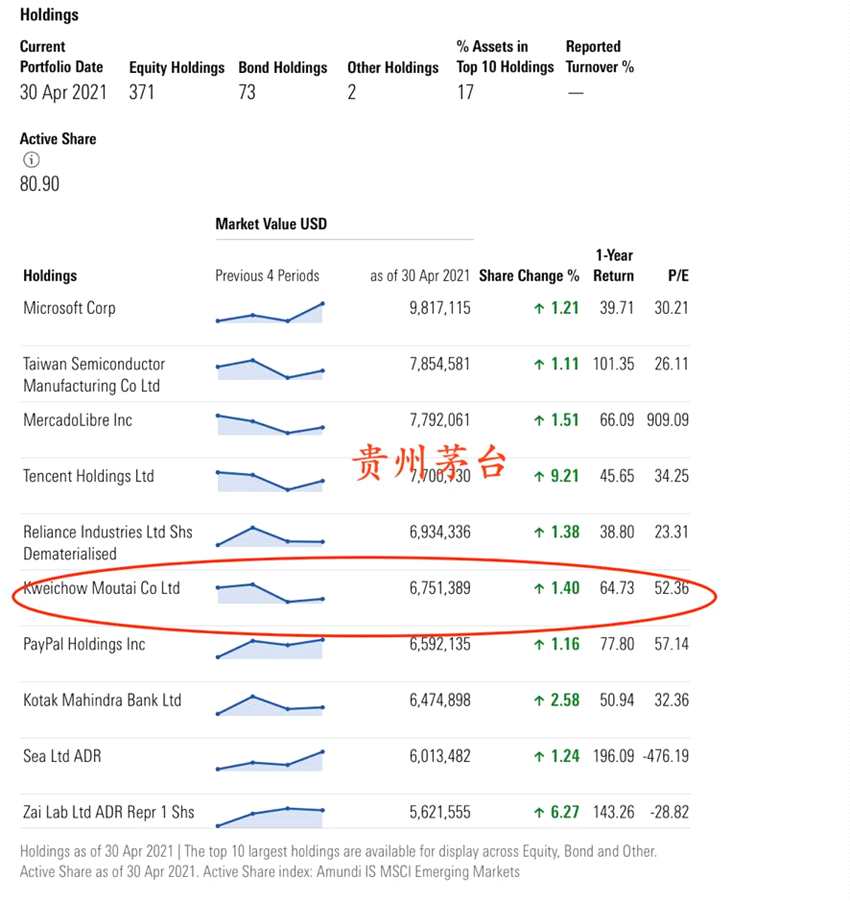Click the Sea Ltd ADR sparkline chart
Viewport: 850px width, 901px height.
[x=270, y=760]
